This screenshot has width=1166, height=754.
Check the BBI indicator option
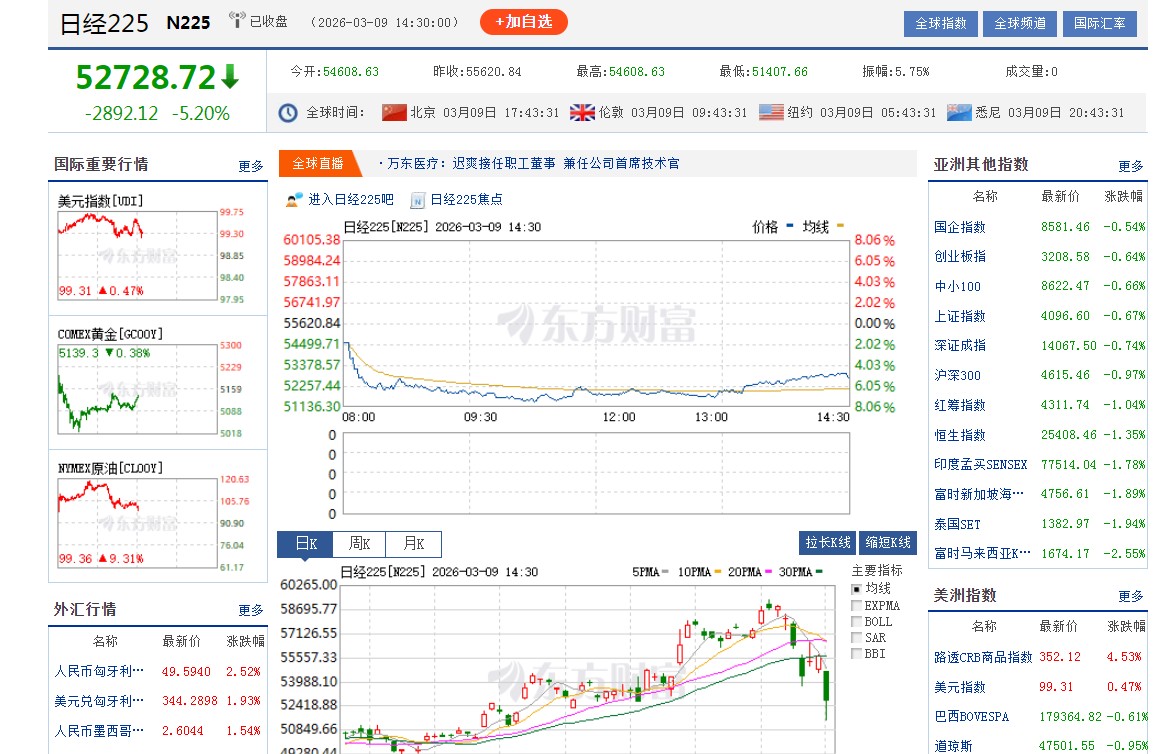(x=855, y=654)
